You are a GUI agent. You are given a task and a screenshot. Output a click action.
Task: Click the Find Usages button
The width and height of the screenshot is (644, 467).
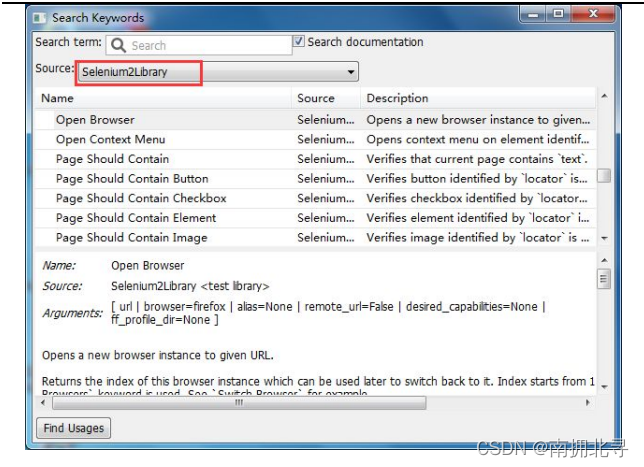(x=74, y=428)
